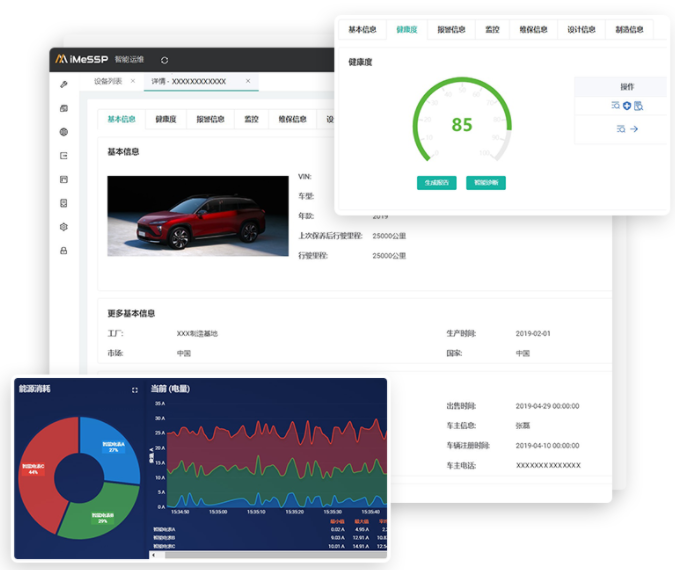
Task: Click the iMeSSP logo in the header
Action: 81,59
